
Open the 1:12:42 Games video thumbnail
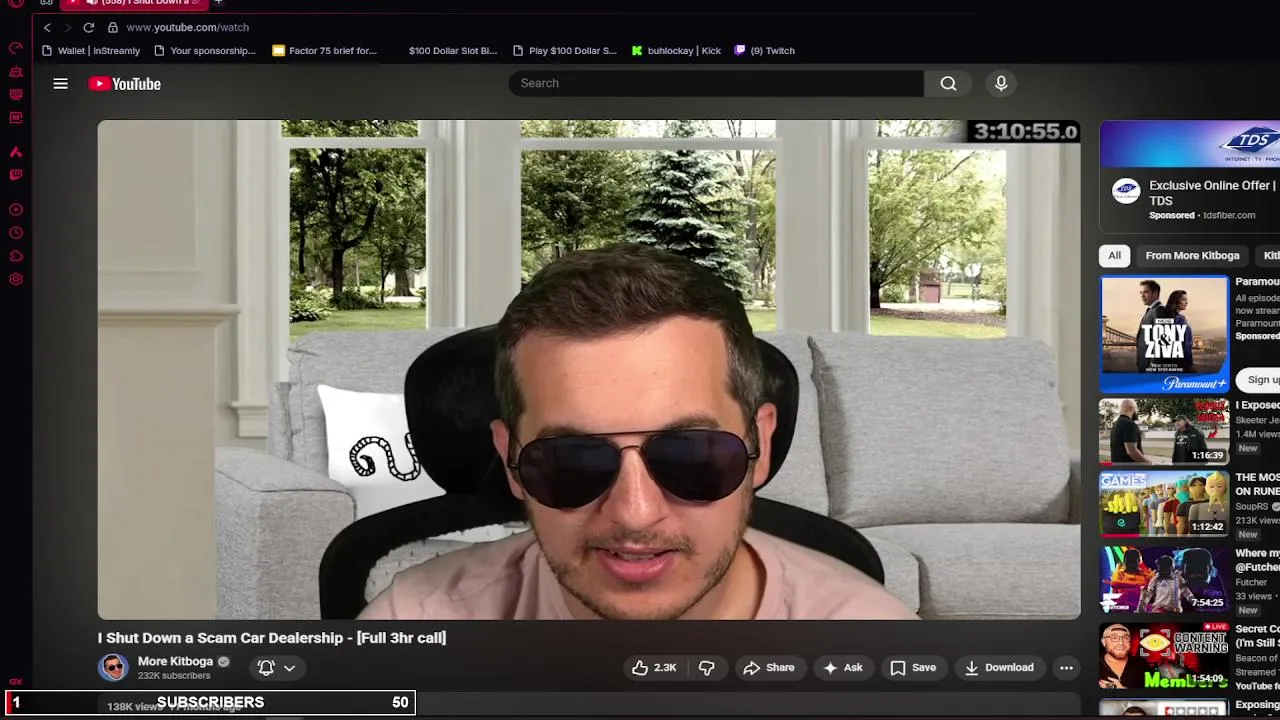(1164, 503)
